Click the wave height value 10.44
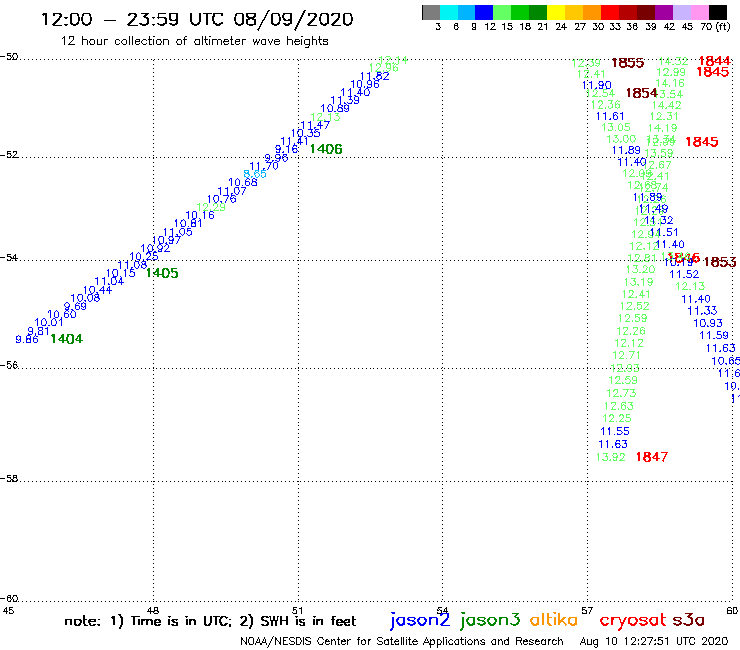 pyautogui.click(x=97, y=290)
